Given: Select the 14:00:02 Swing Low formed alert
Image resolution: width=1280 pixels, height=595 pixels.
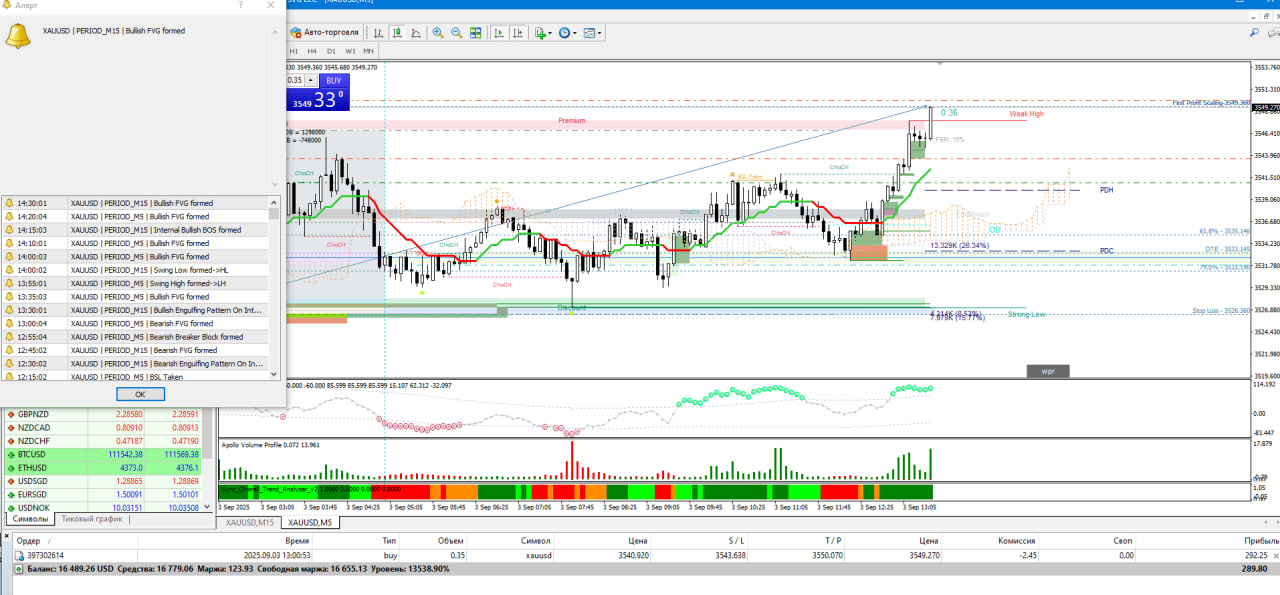Looking at the screenshot, I should pyautogui.click(x=135, y=270).
